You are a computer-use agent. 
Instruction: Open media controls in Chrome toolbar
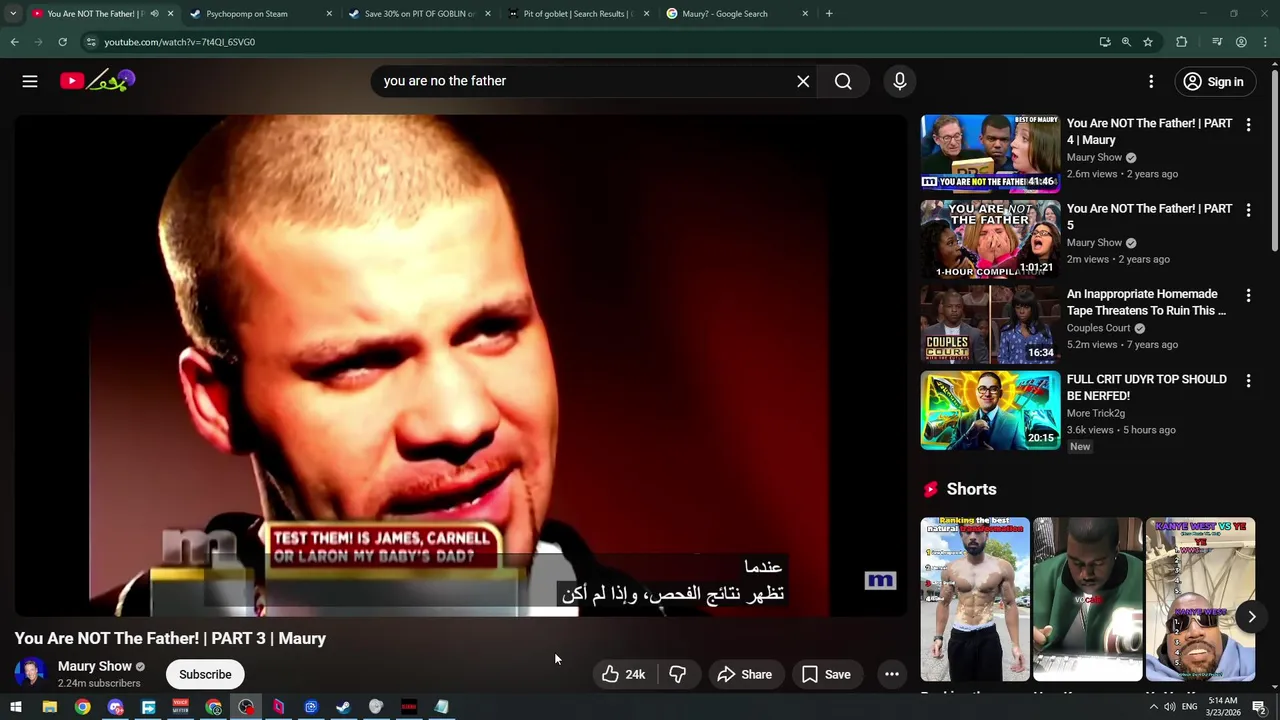click(x=1217, y=42)
